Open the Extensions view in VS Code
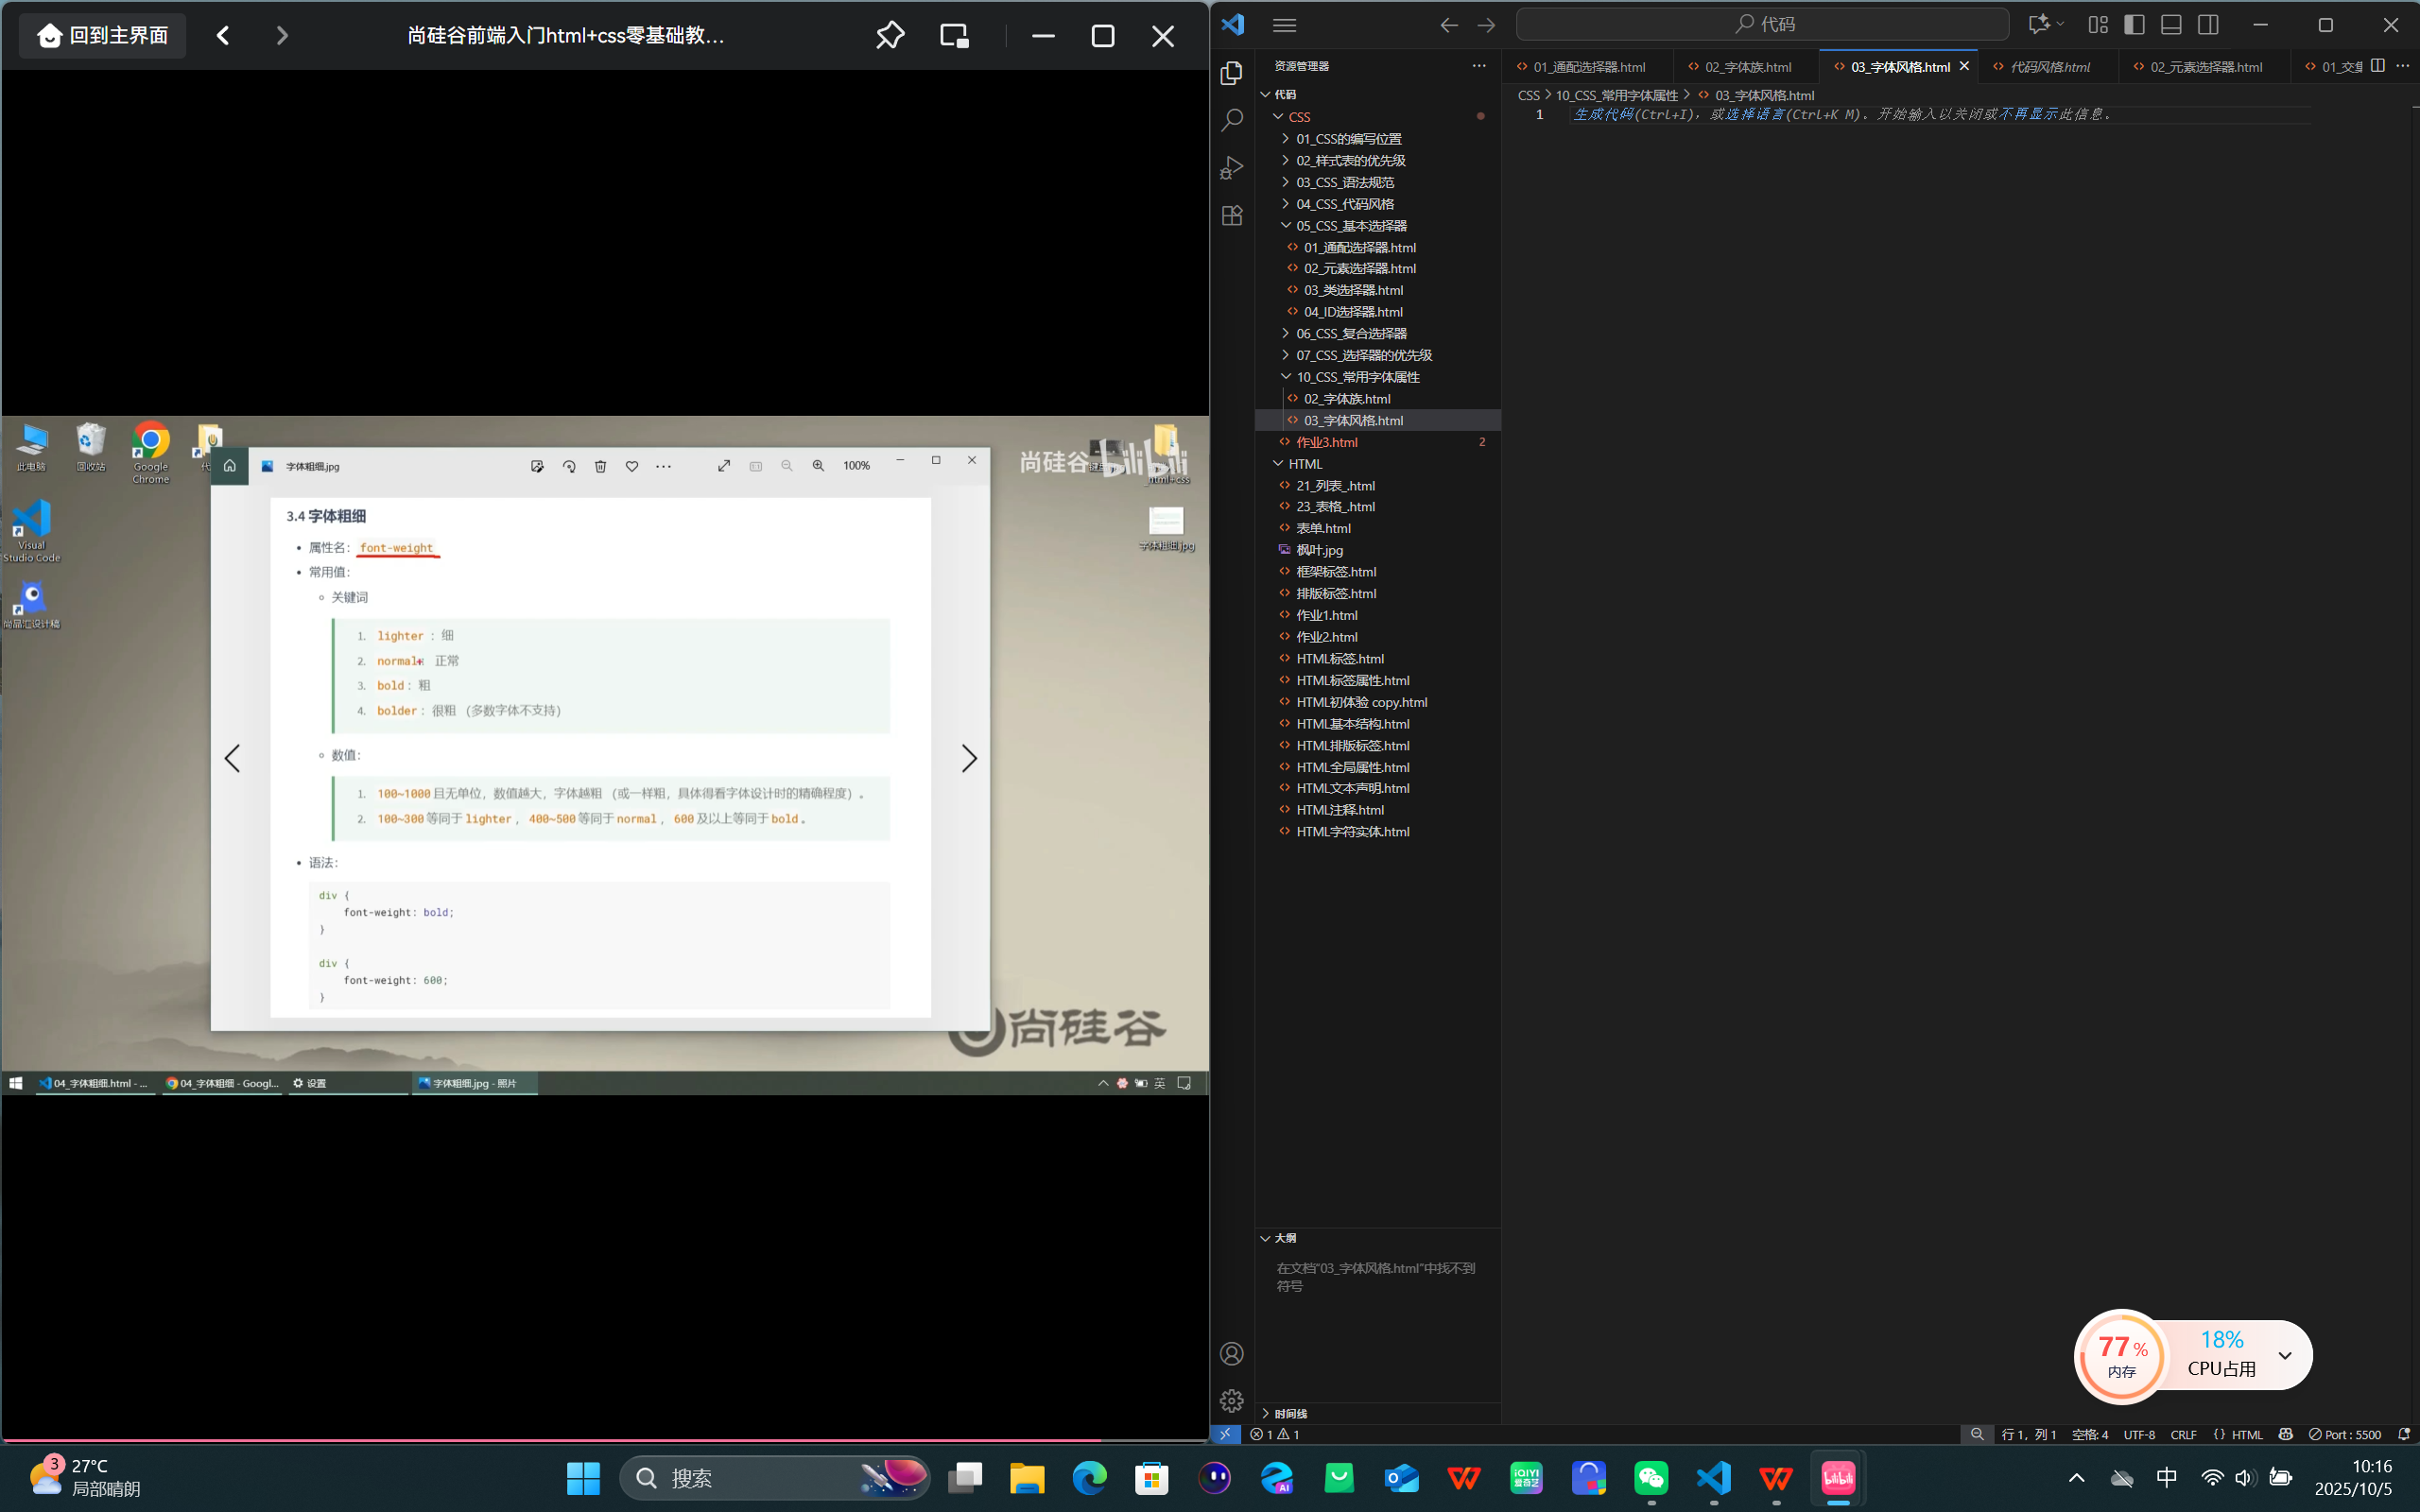Image resolution: width=2420 pixels, height=1512 pixels. 1232,215
